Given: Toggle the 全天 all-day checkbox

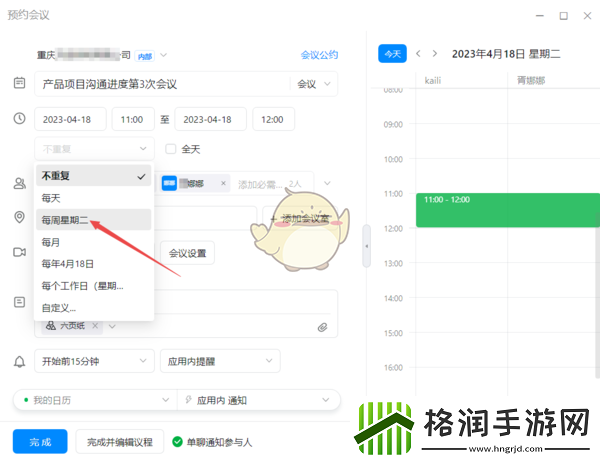Looking at the screenshot, I should [x=171, y=149].
